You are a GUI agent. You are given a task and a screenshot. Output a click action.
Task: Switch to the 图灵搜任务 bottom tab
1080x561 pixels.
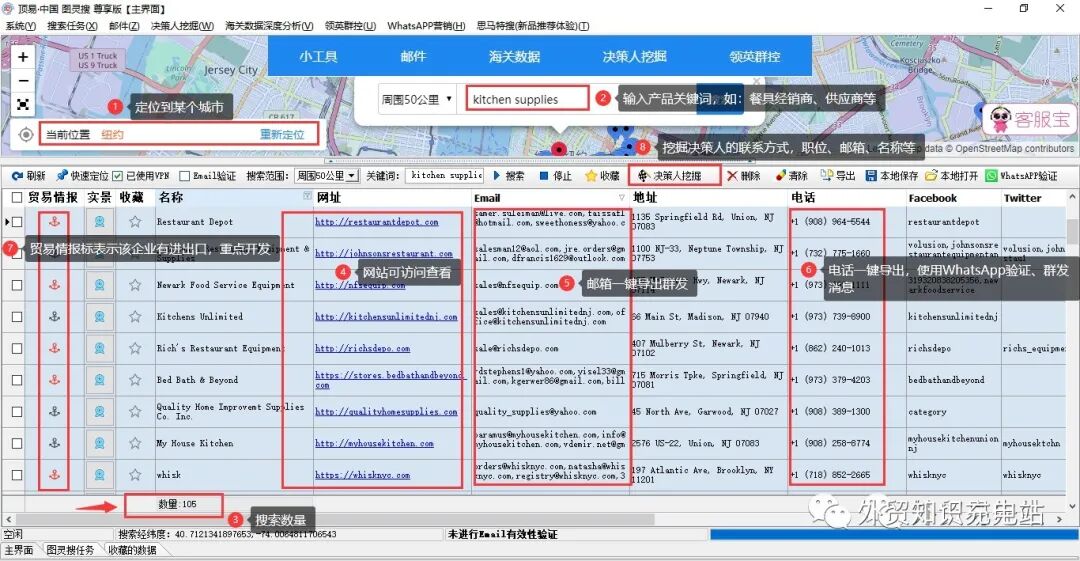(x=70, y=550)
